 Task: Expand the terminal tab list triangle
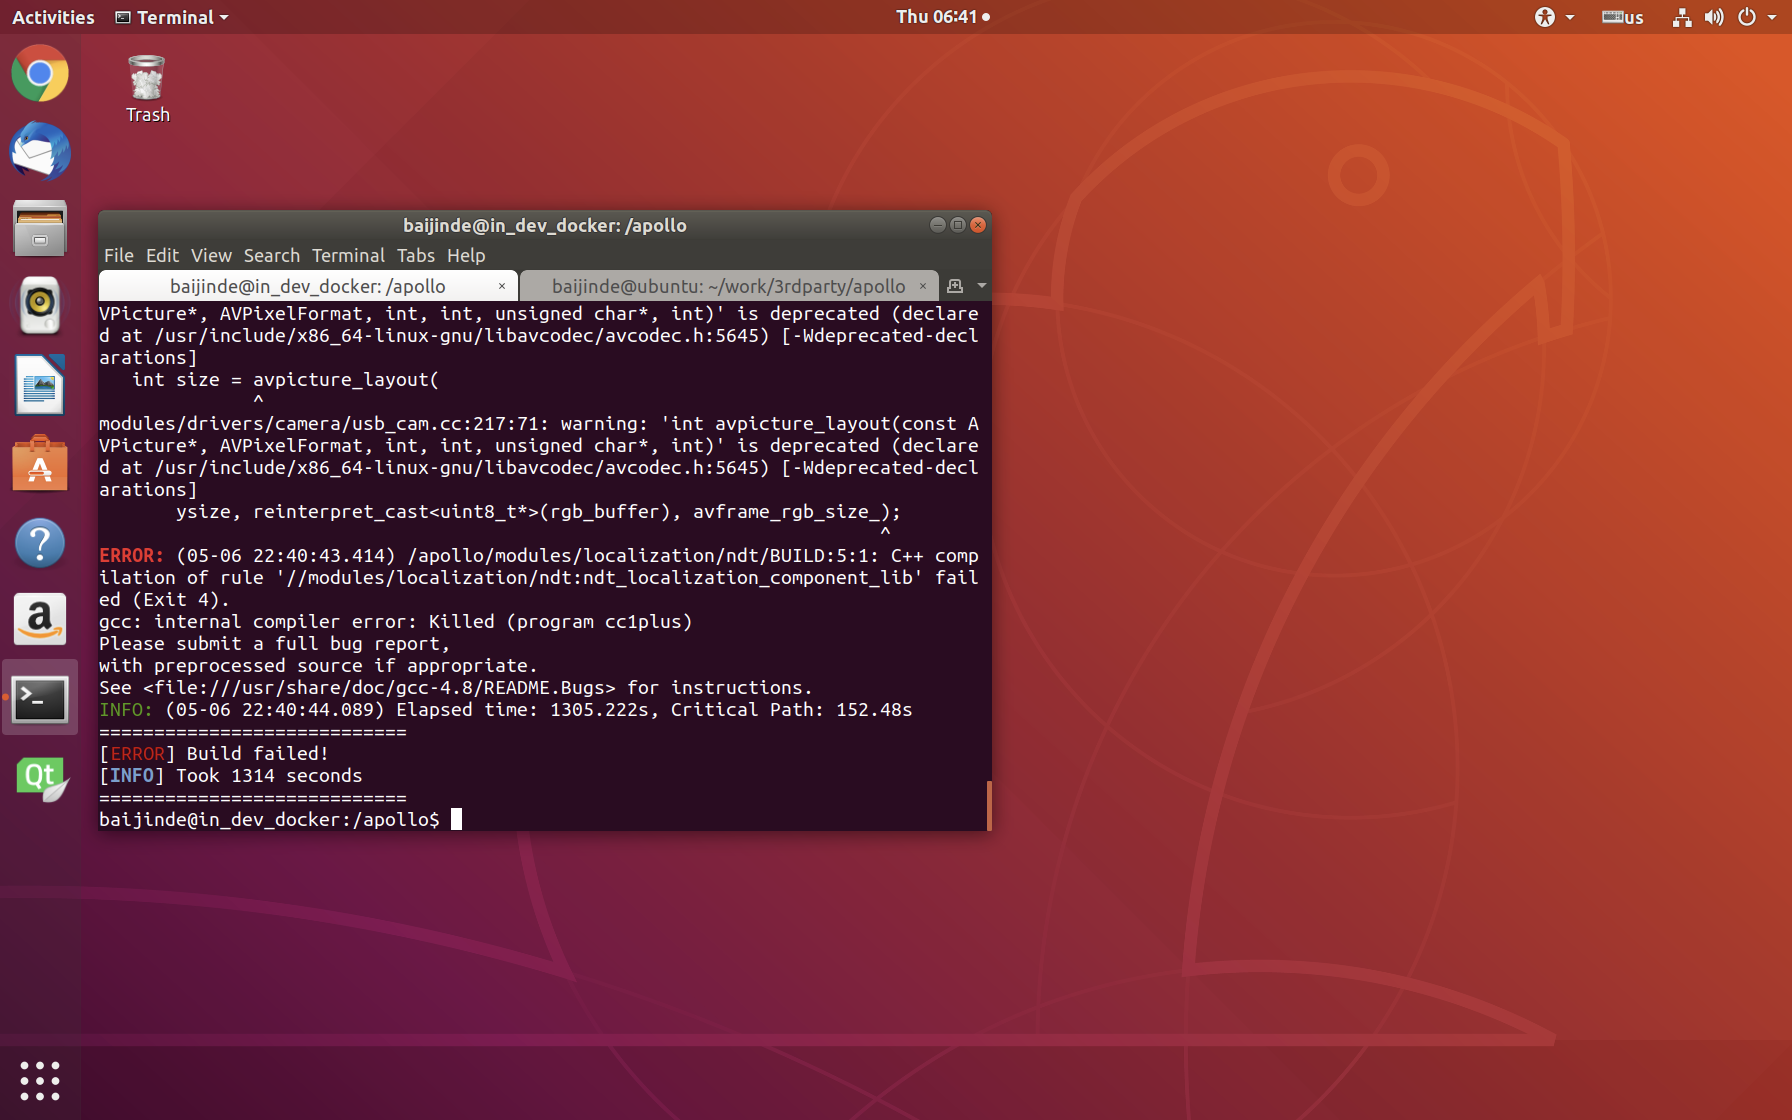click(x=980, y=286)
